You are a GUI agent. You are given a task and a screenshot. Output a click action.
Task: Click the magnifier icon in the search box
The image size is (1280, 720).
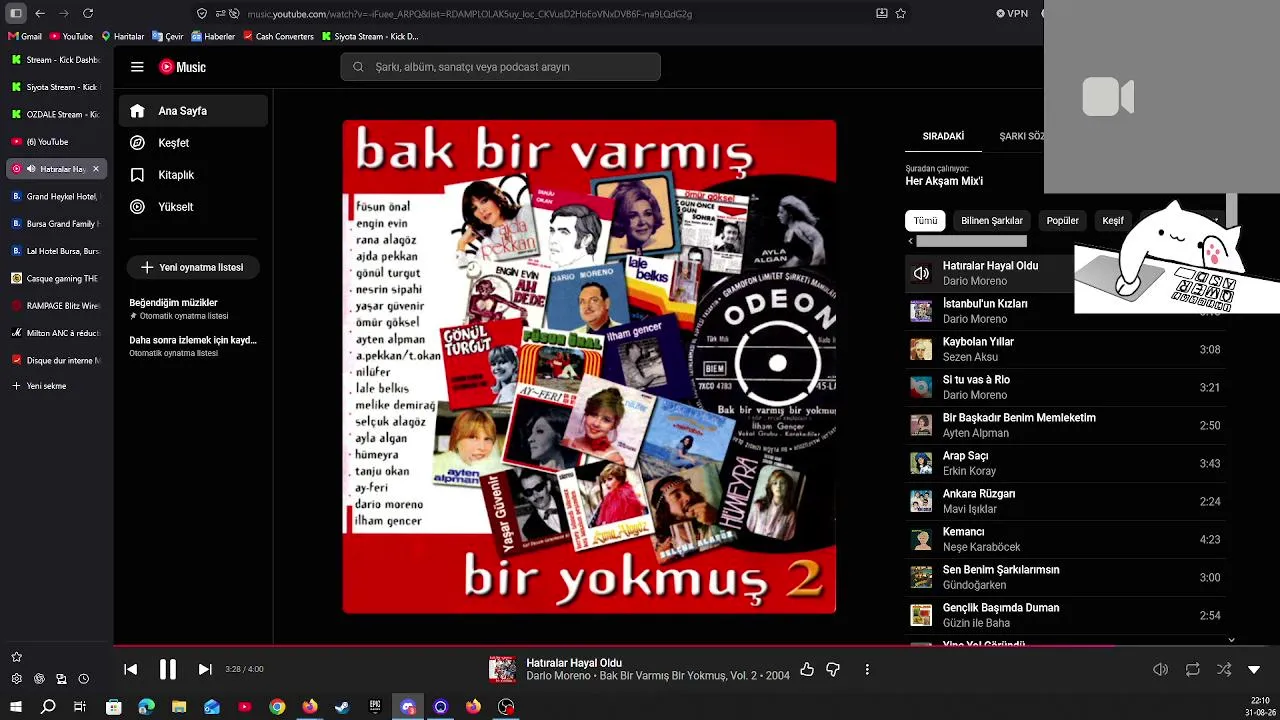(358, 67)
